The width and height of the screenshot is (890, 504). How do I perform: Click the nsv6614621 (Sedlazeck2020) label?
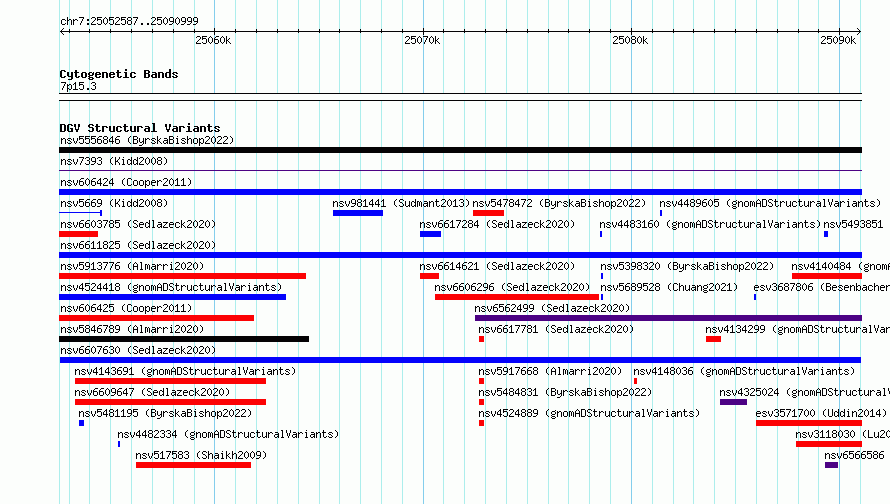click(497, 266)
